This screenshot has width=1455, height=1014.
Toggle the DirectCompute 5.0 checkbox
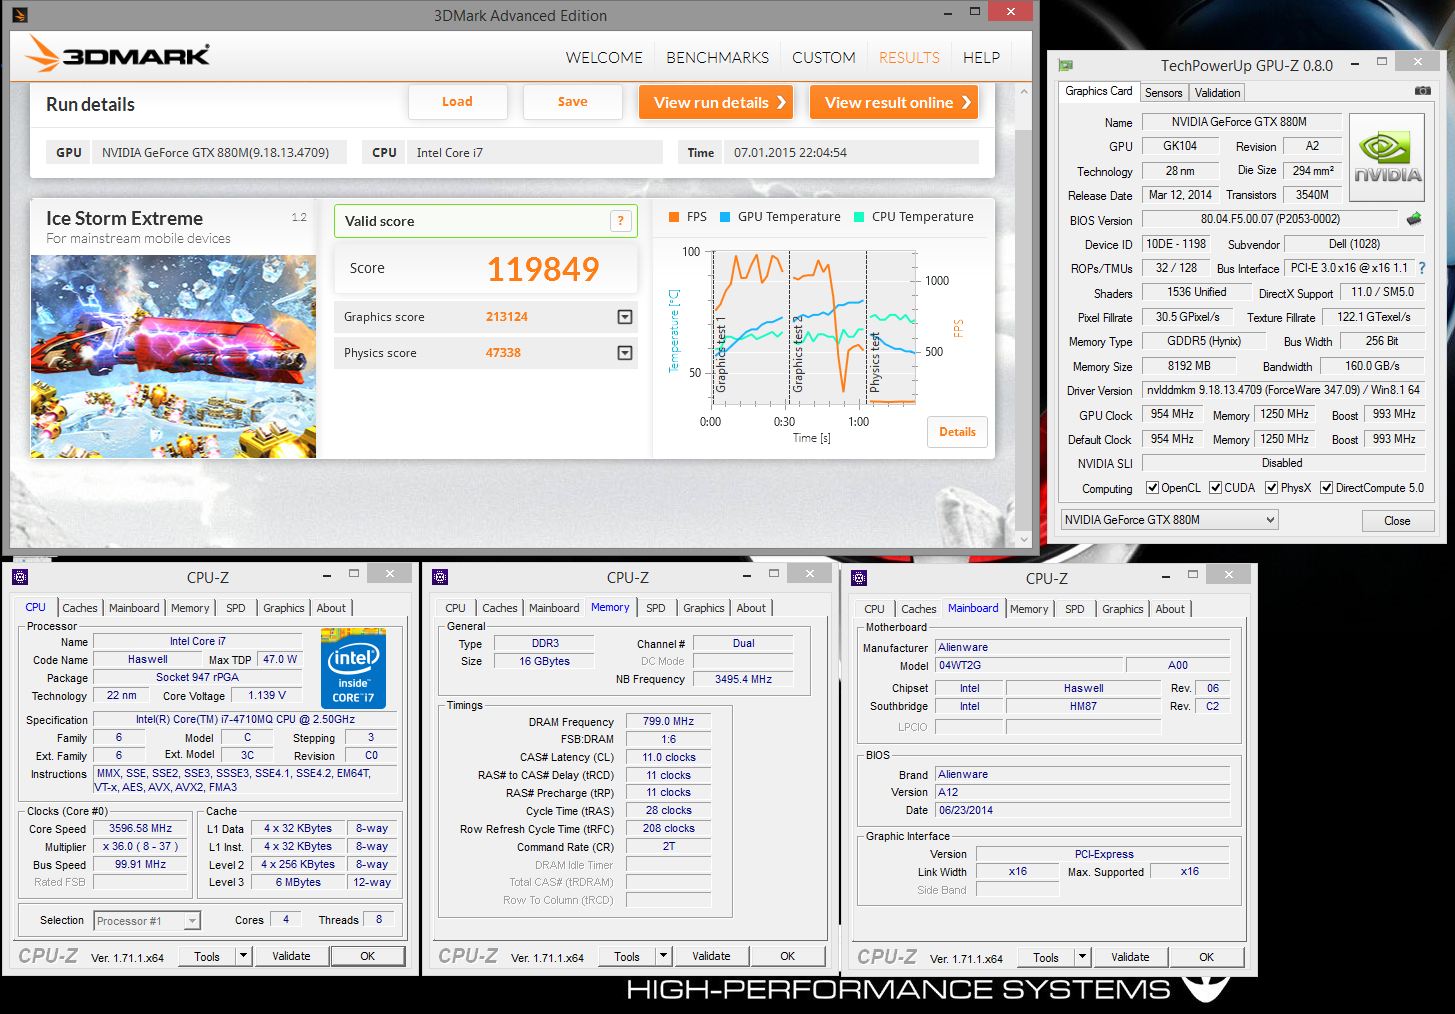(1326, 488)
